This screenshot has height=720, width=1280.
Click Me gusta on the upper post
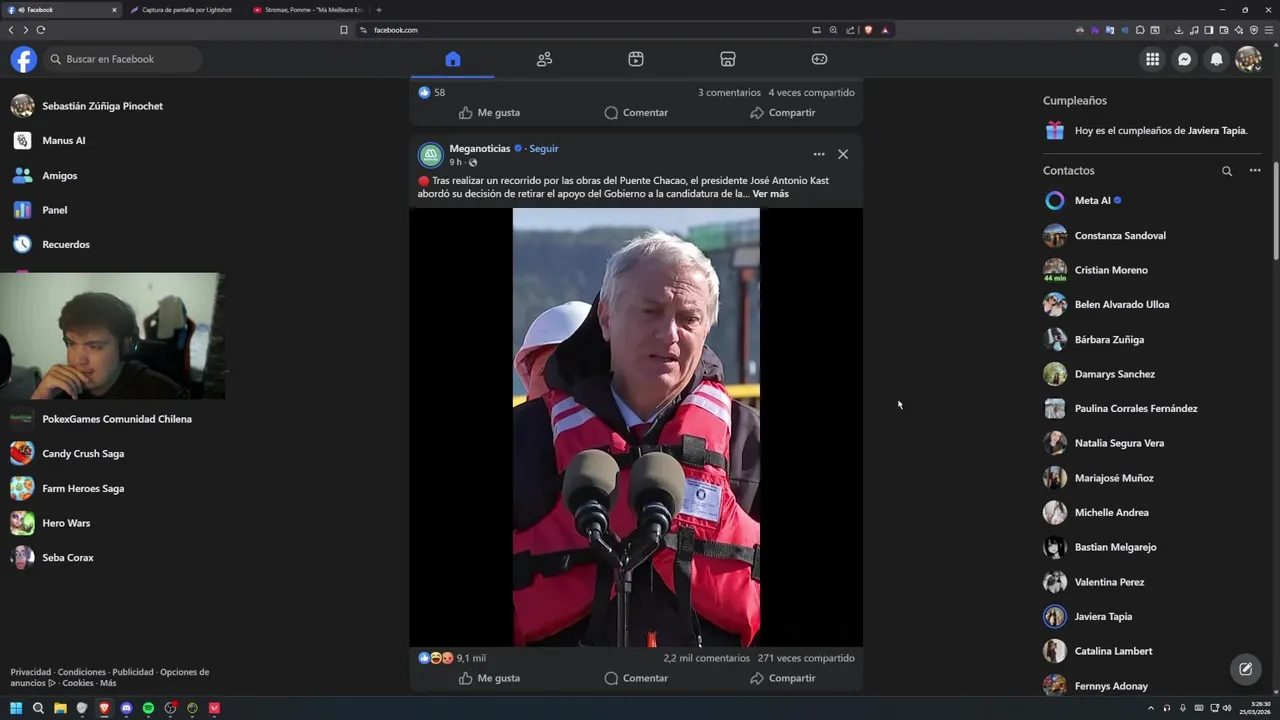[489, 113]
